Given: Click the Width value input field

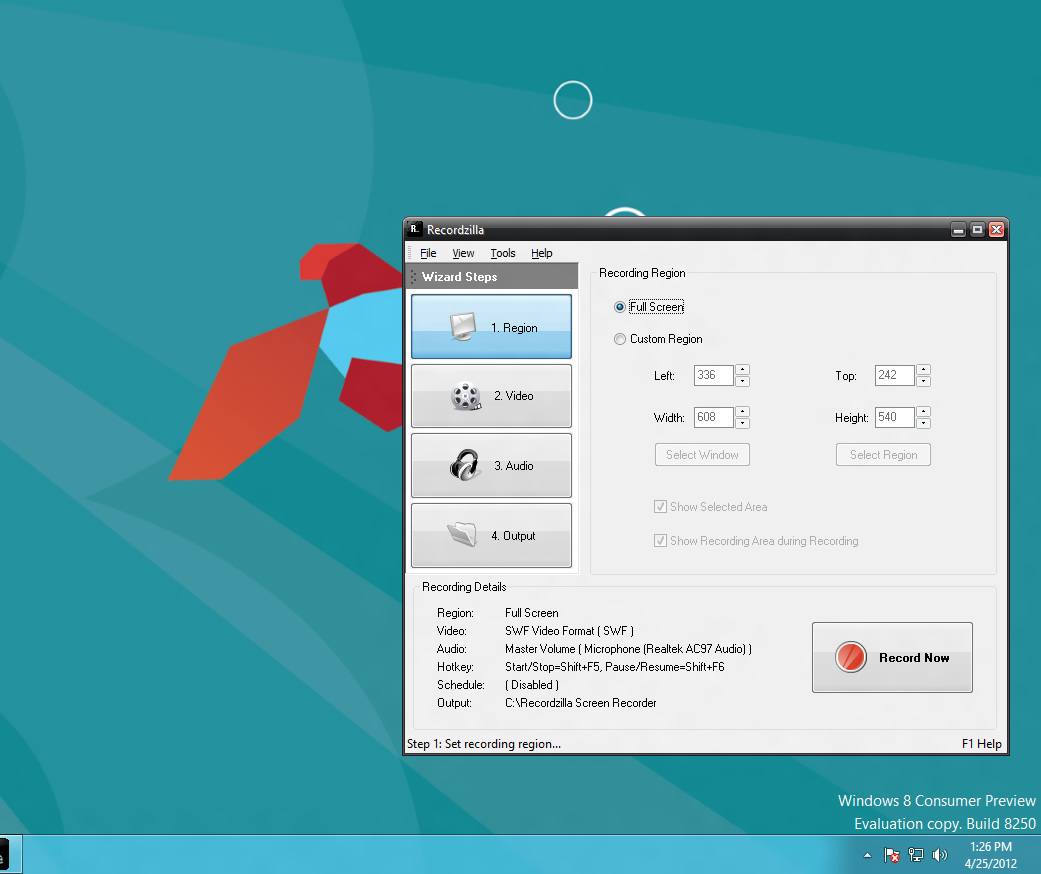Looking at the screenshot, I should coord(714,417).
